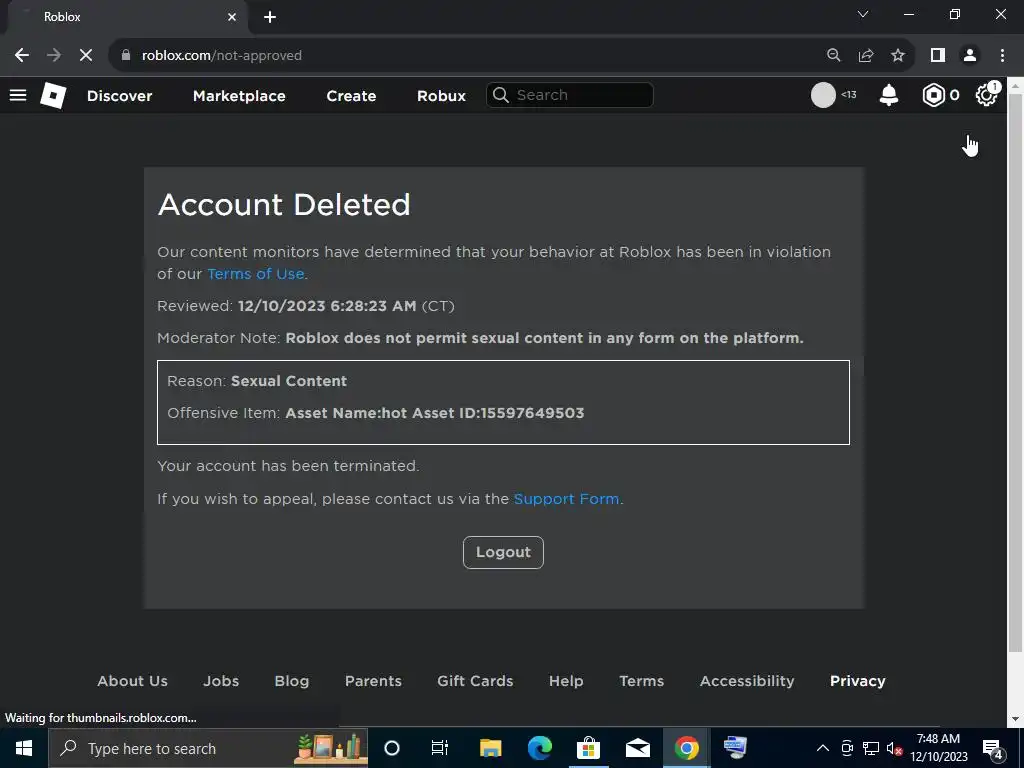Open the Windows action center
The image size is (1024, 768).
point(993,749)
